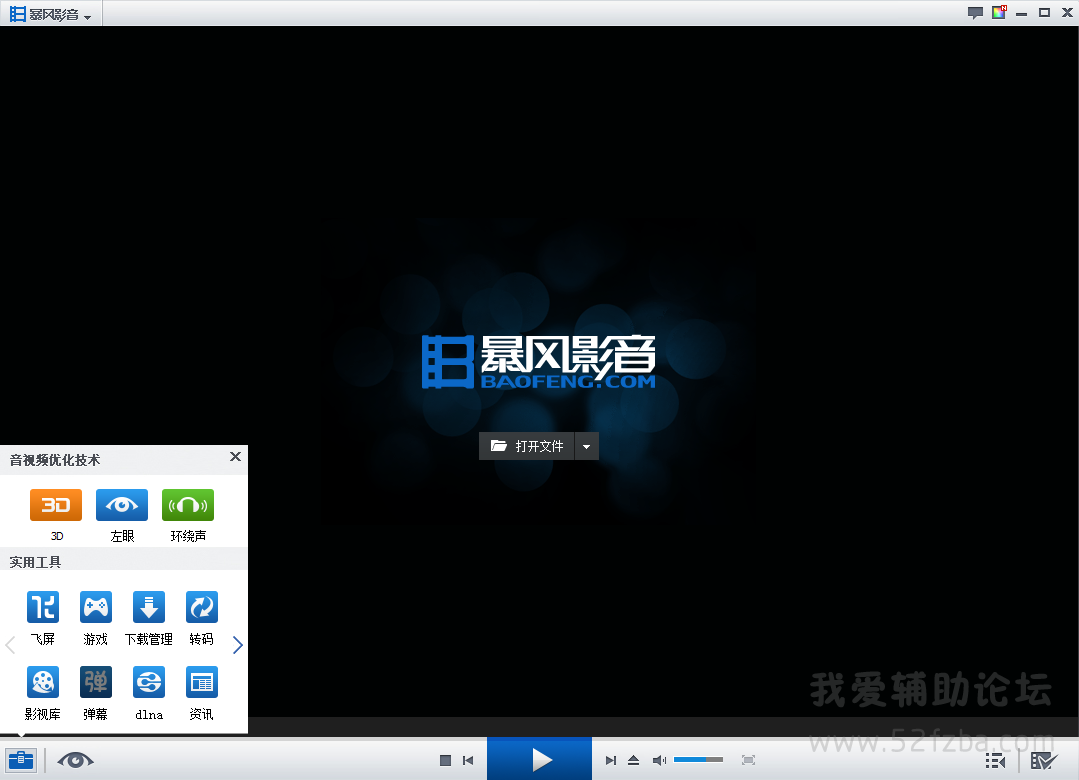
Task: Click the eject/open file icon
Action: tap(634, 760)
